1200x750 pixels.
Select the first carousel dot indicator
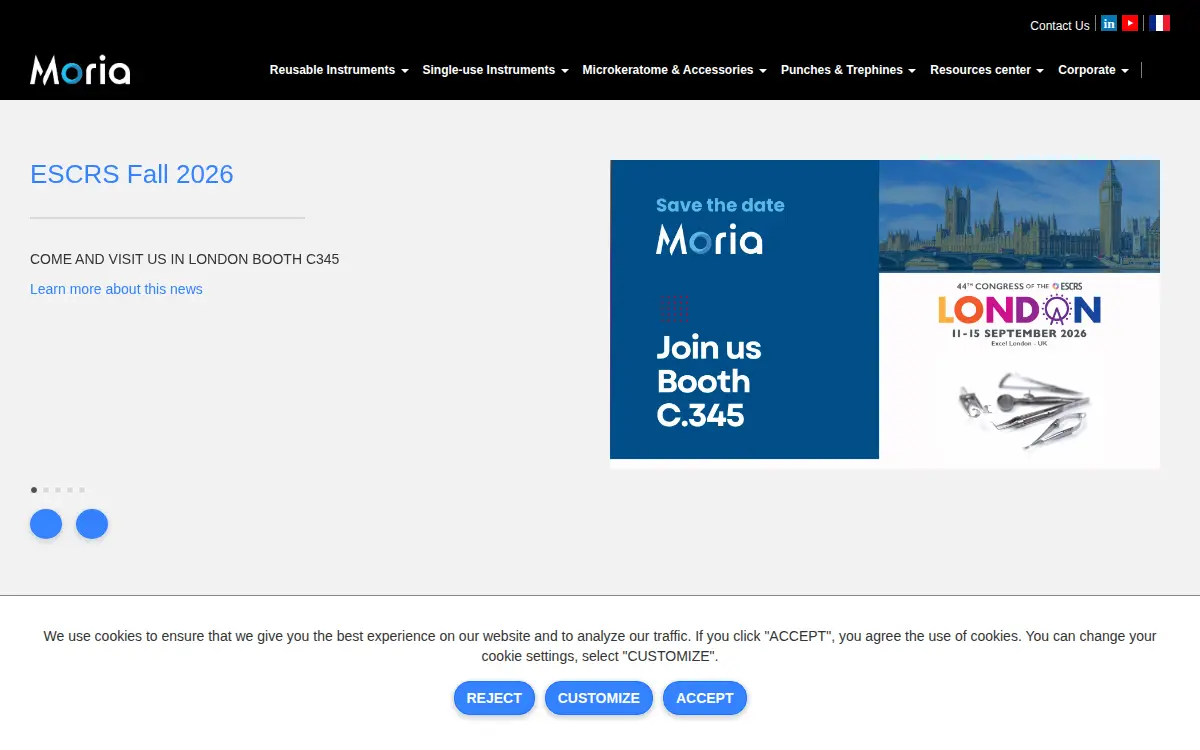click(34, 490)
